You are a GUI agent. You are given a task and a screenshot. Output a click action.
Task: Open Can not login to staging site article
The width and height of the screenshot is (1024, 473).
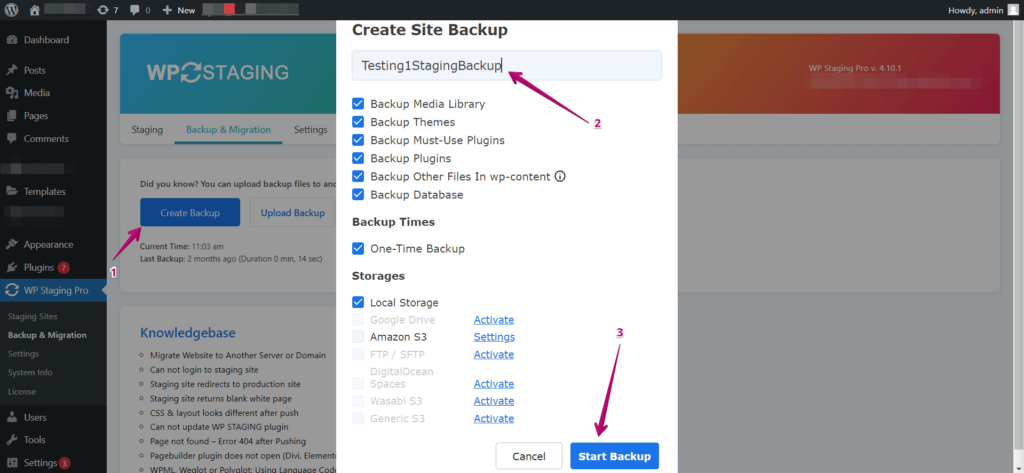point(205,370)
